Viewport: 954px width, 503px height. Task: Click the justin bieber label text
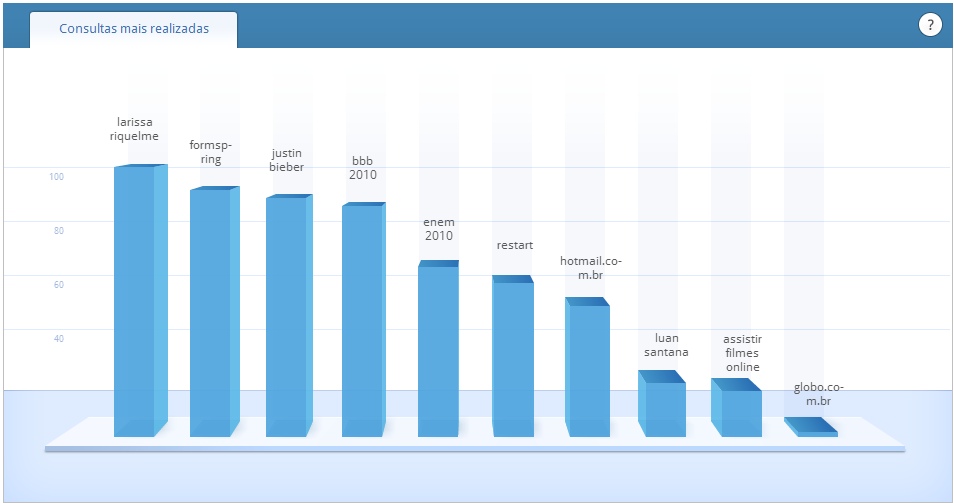tap(286, 160)
